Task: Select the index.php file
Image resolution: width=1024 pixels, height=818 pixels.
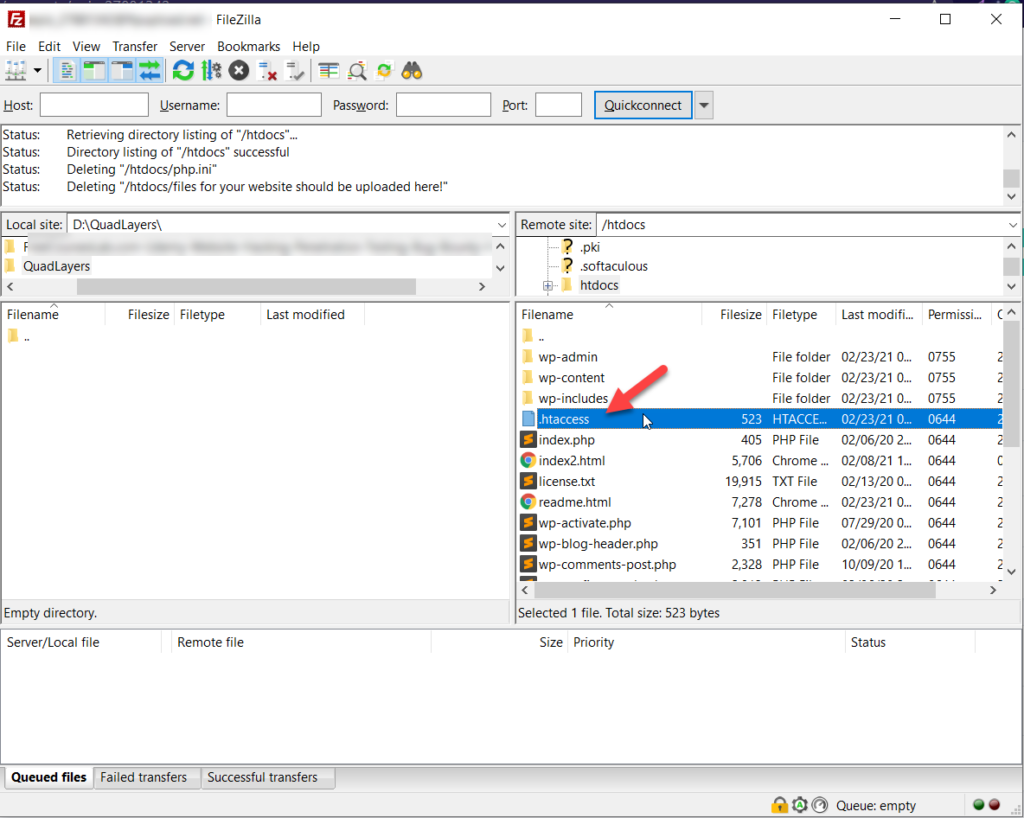Action: point(566,440)
